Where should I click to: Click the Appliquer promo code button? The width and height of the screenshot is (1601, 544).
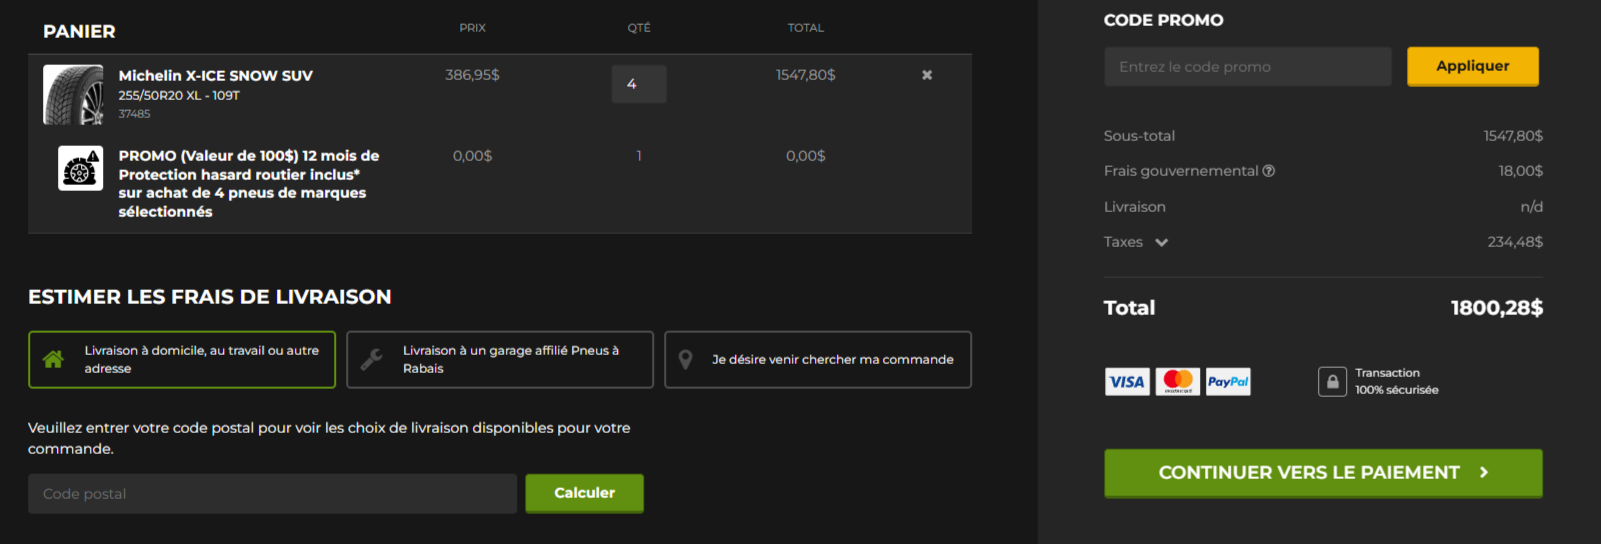click(x=1472, y=66)
